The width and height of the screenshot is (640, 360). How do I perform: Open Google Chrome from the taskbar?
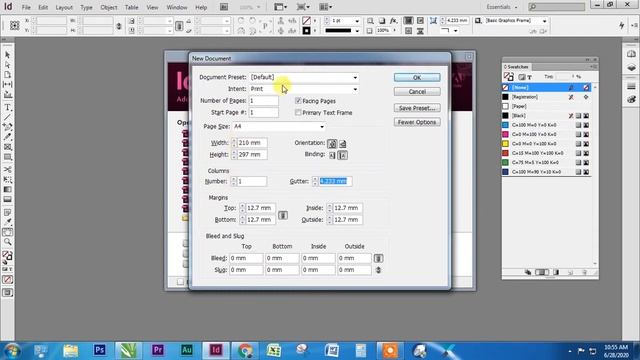[245, 350]
